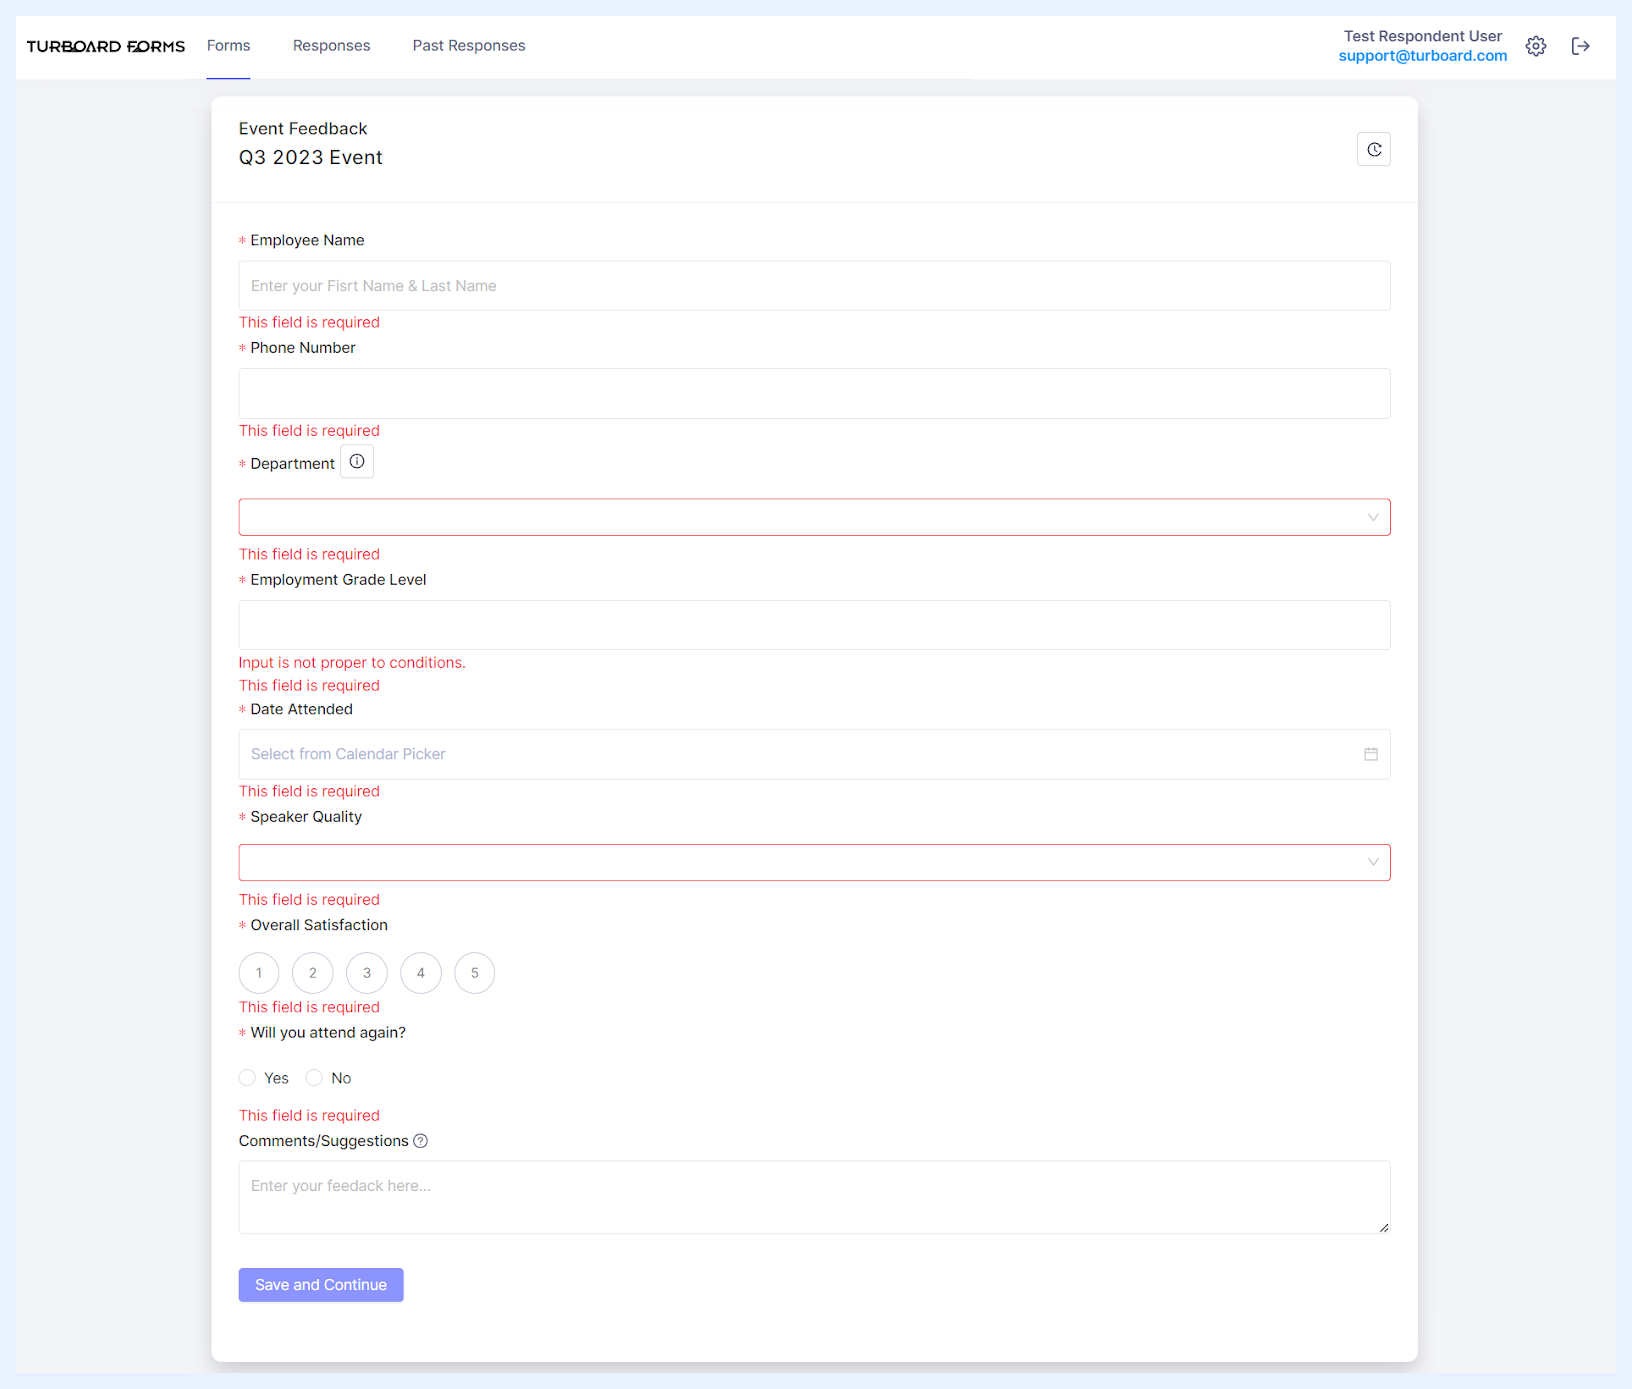Select the Yes radio button

pyautogui.click(x=247, y=1078)
